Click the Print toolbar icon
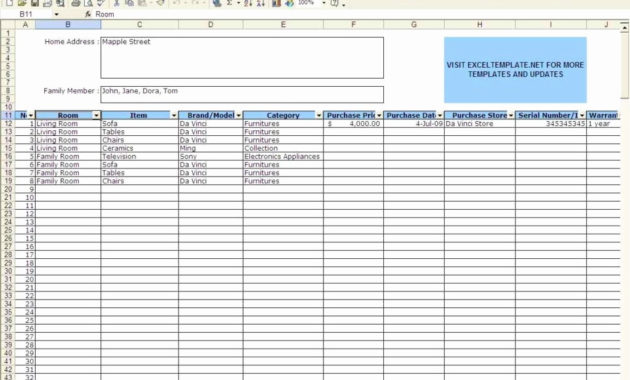Image resolution: width=630 pixels, height=380 pixels. click(x=75, y=3)
